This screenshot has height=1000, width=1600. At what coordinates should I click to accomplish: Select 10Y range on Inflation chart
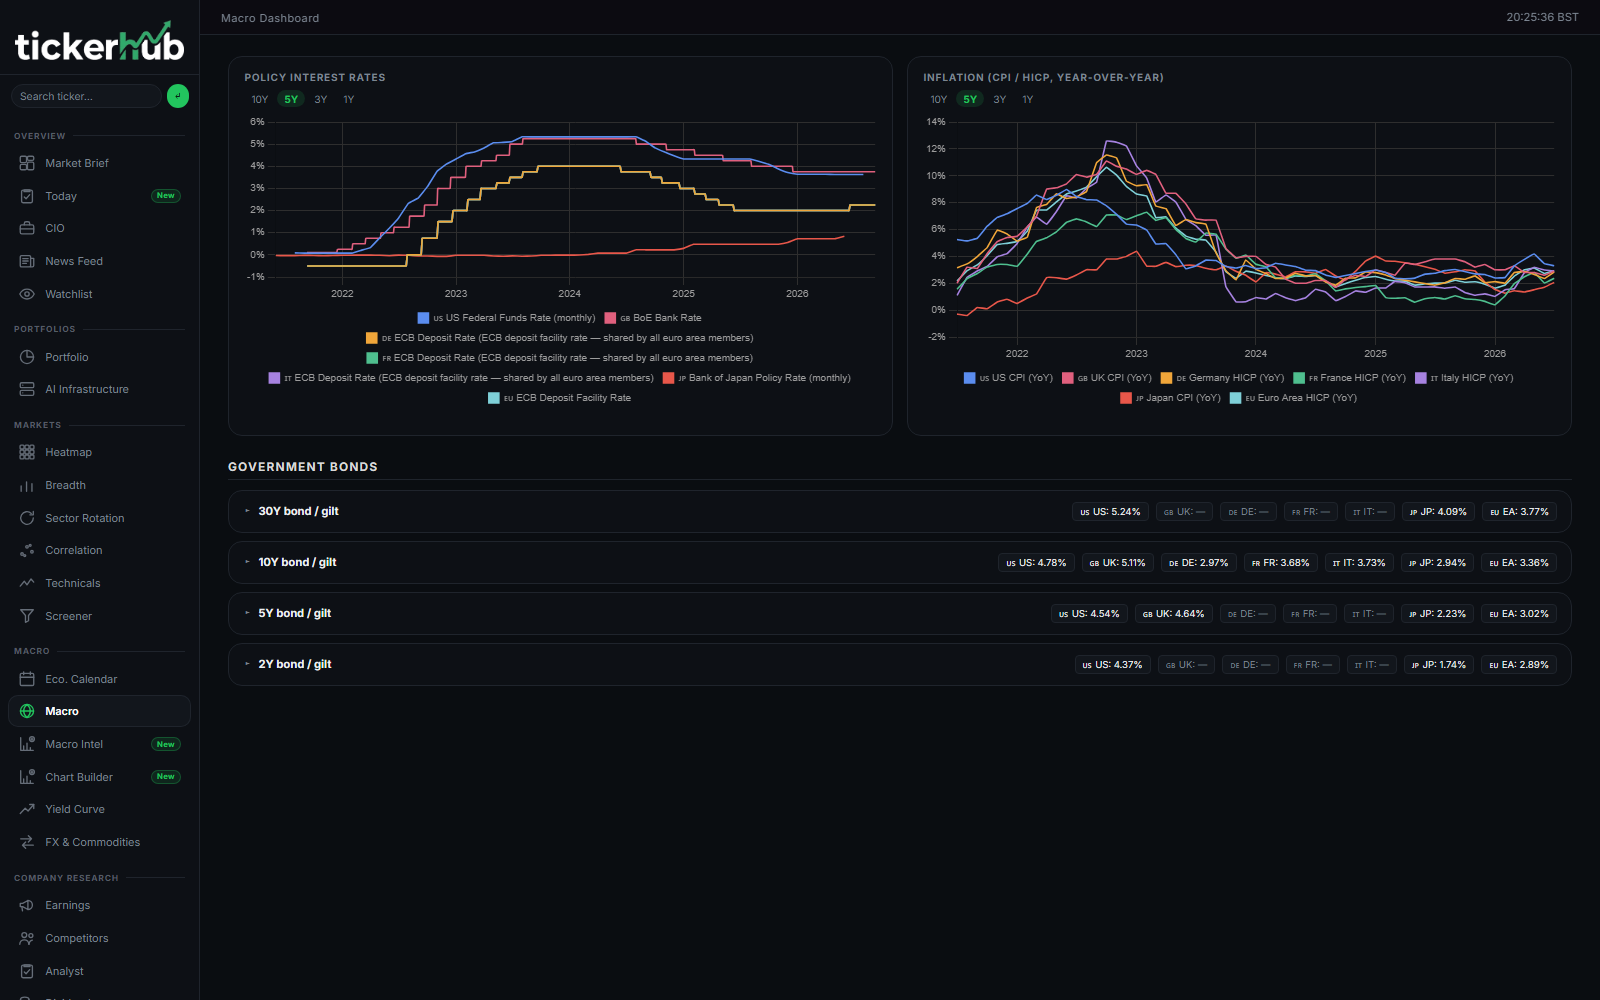(939, 99)
